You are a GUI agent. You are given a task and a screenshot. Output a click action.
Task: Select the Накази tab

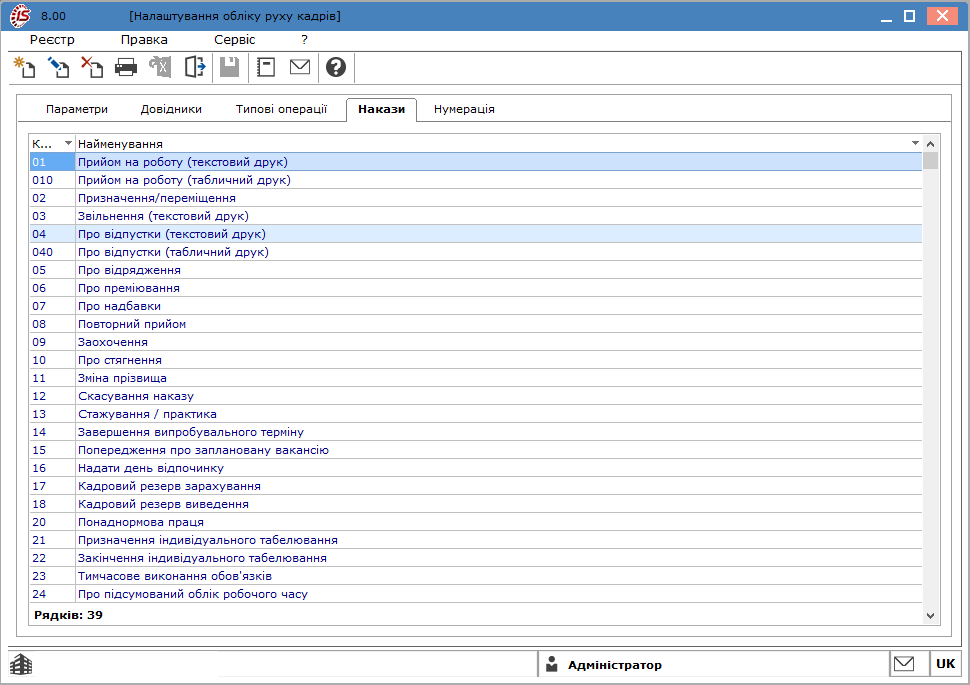point(382,110)
